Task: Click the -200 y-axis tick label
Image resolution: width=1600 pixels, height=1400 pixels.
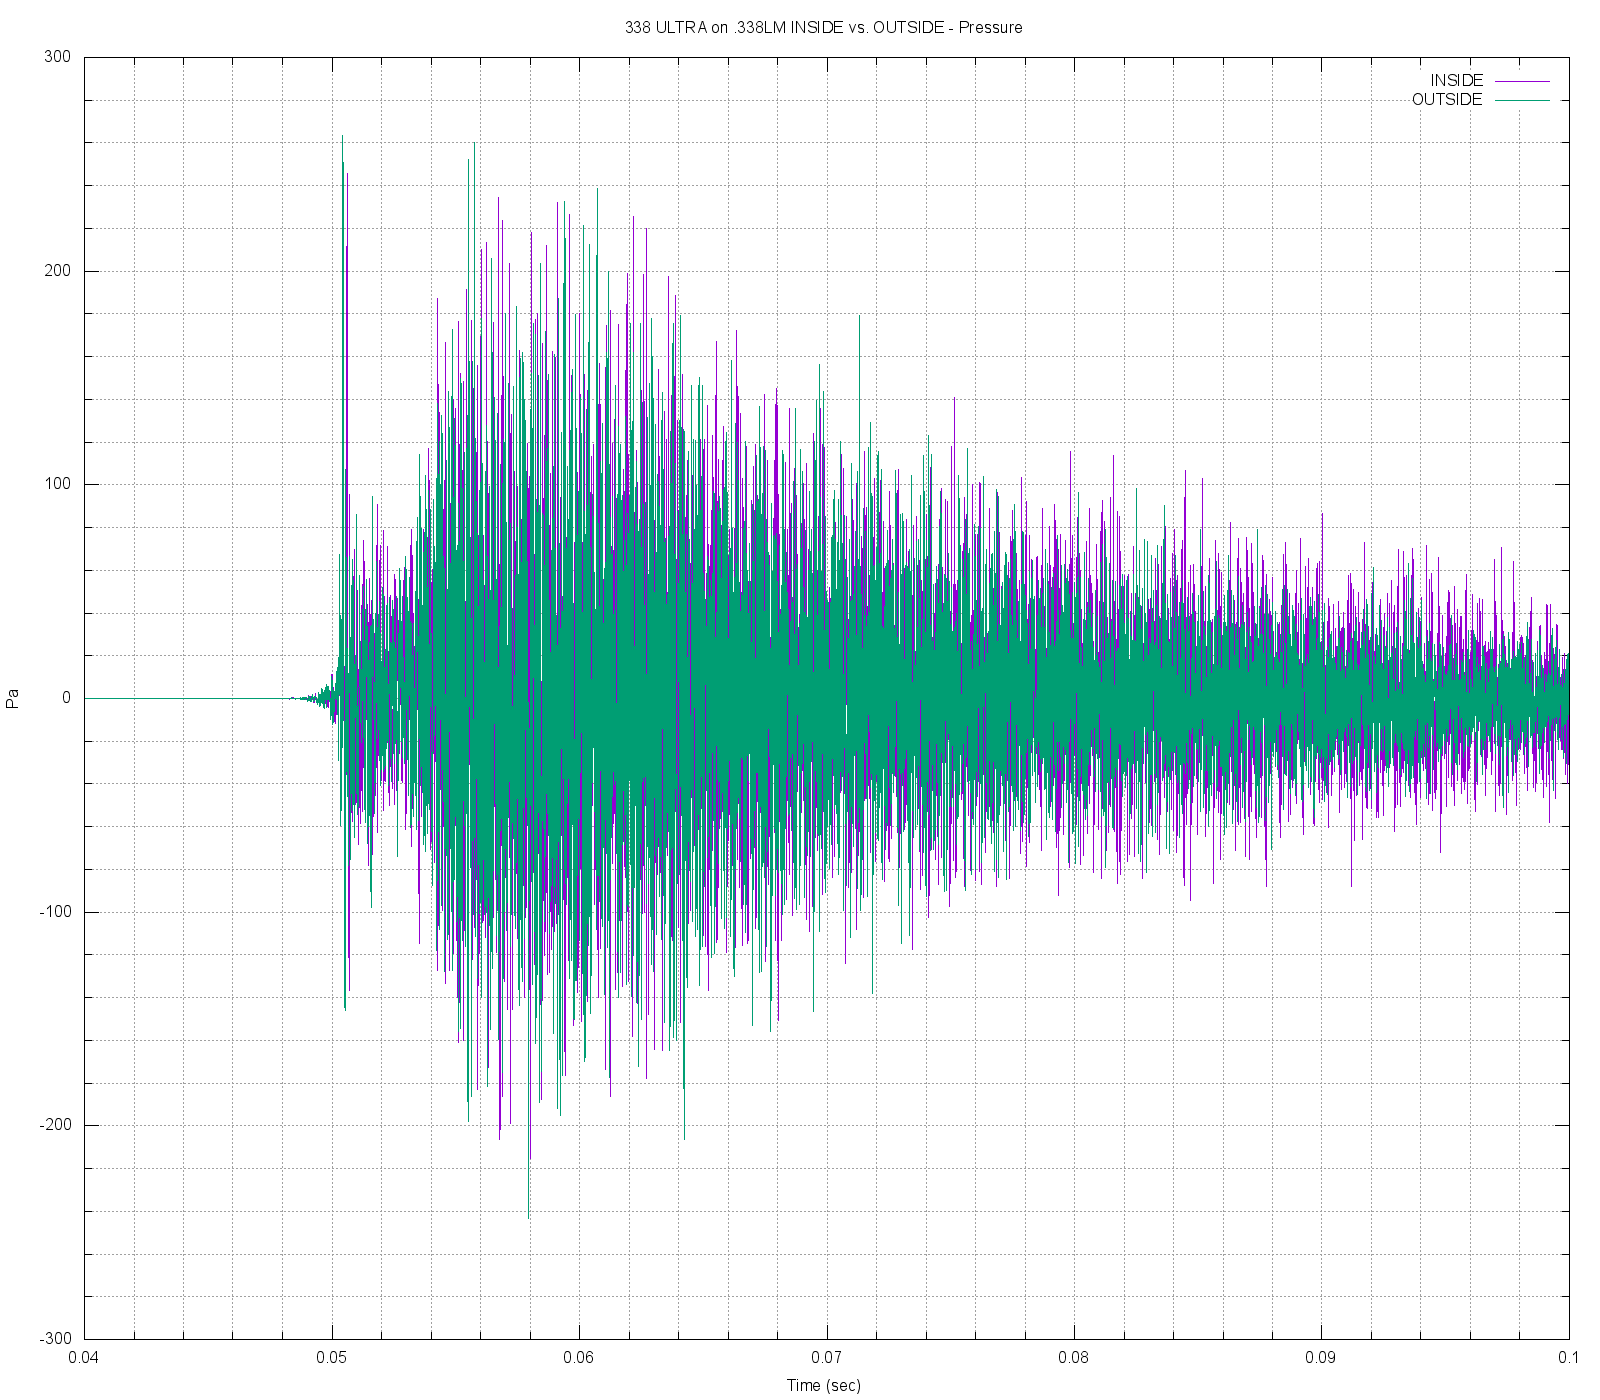Action: point(55,1125)
